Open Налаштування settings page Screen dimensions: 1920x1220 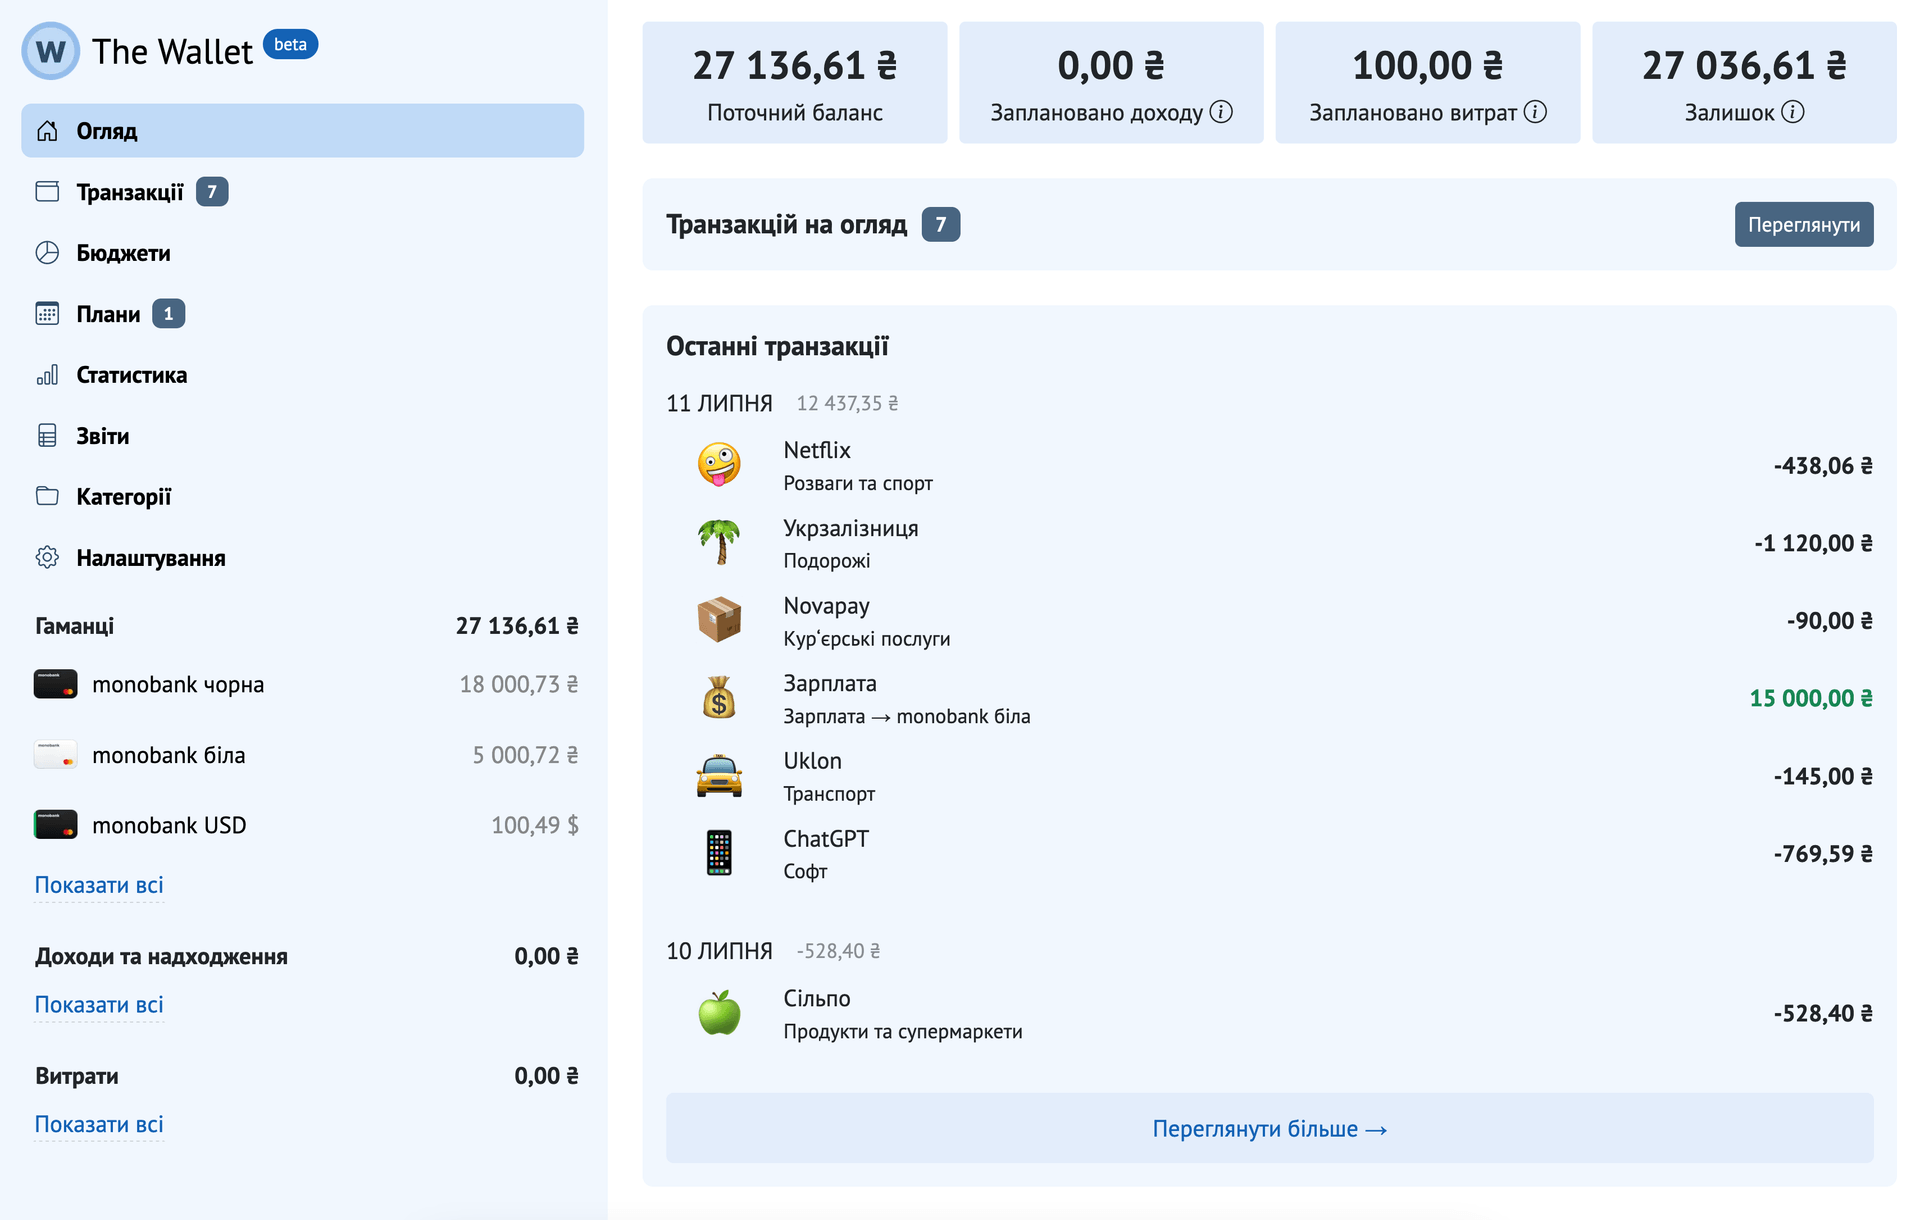tap(302, 558)
